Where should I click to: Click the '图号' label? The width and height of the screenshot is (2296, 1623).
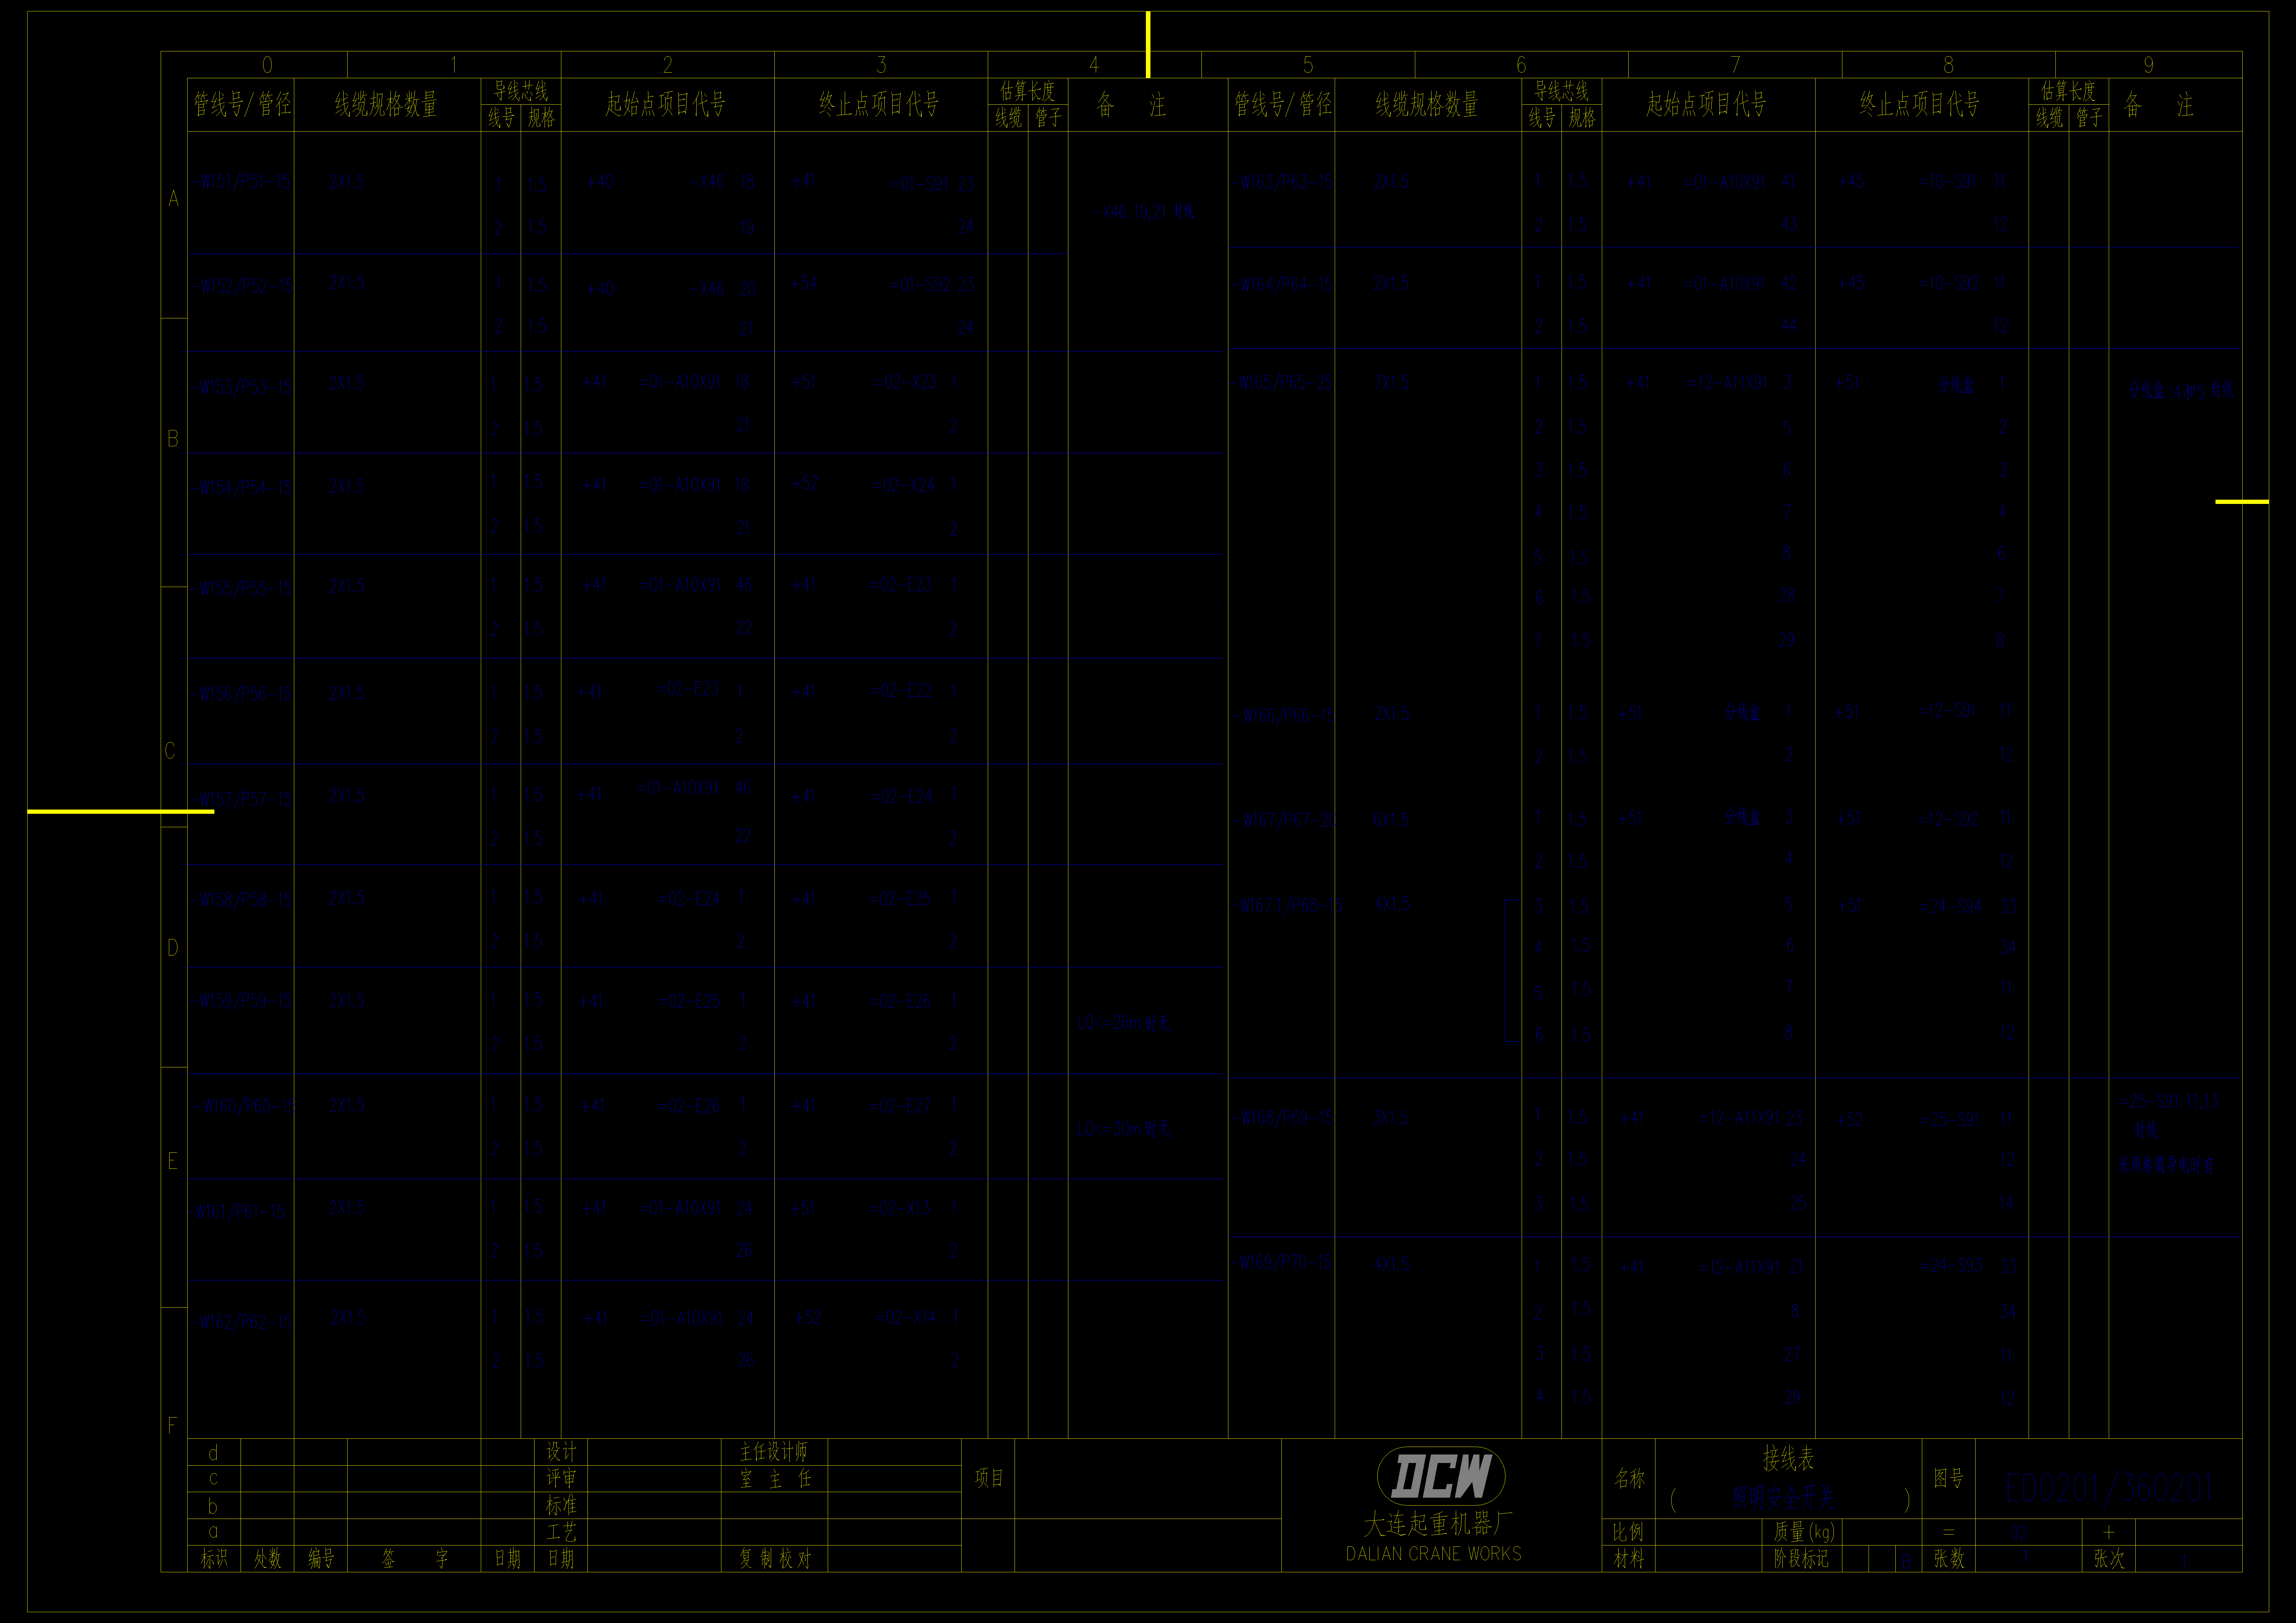[1948, 1478]
